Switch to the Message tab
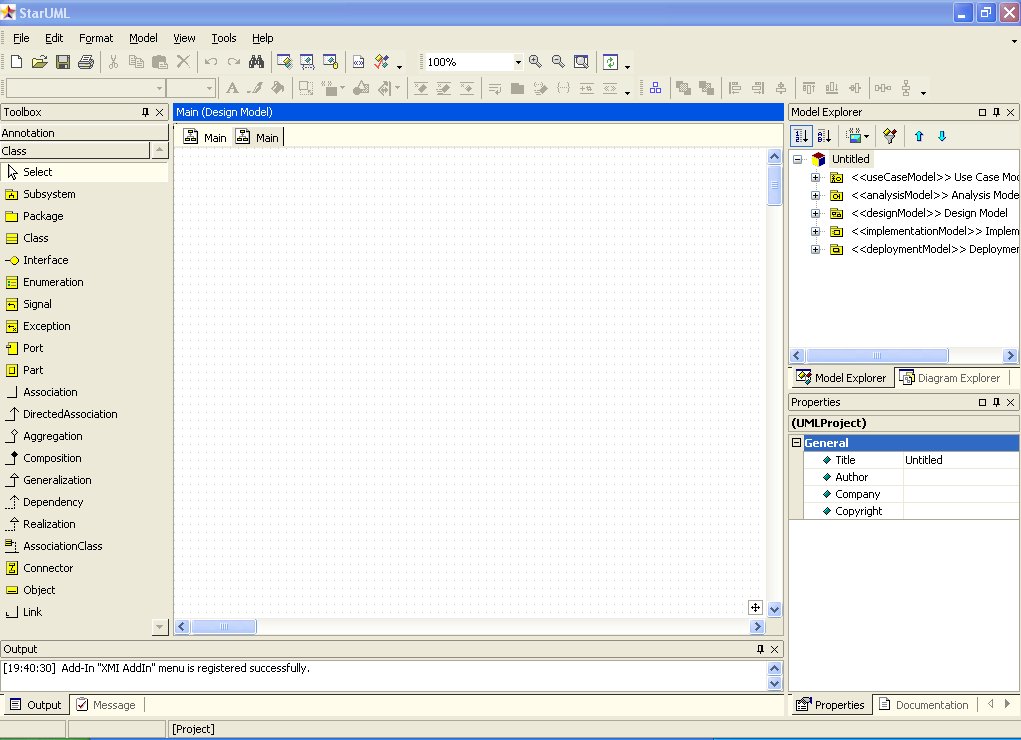 coord(106,705)
